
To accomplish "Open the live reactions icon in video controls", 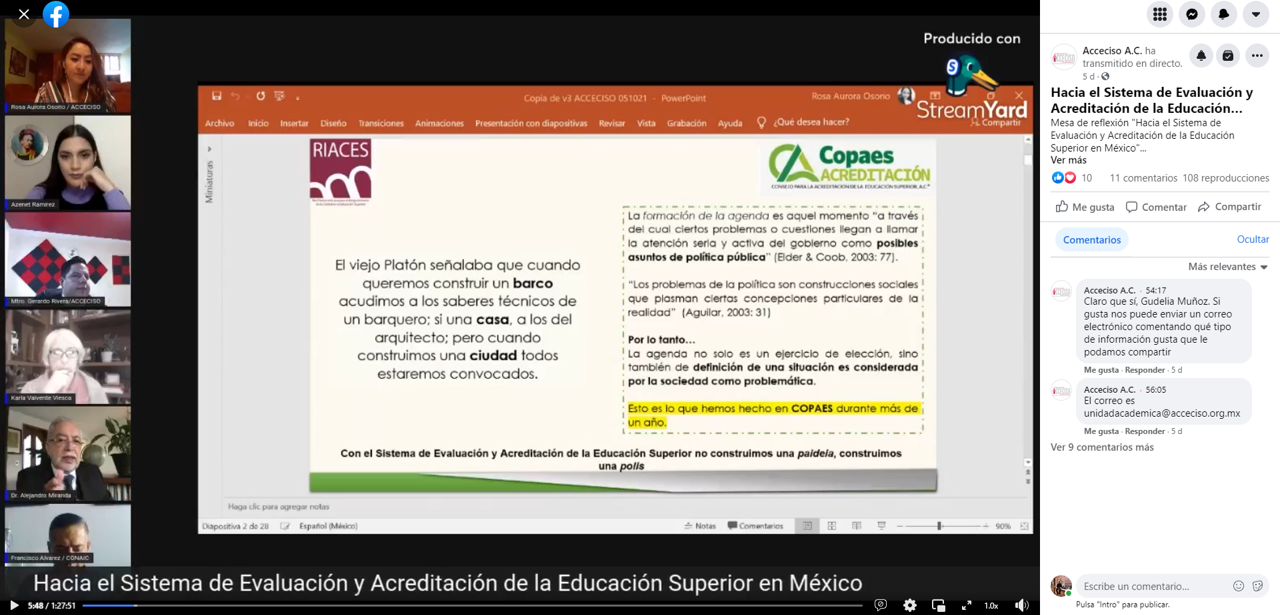I will [x=881, y=605].
